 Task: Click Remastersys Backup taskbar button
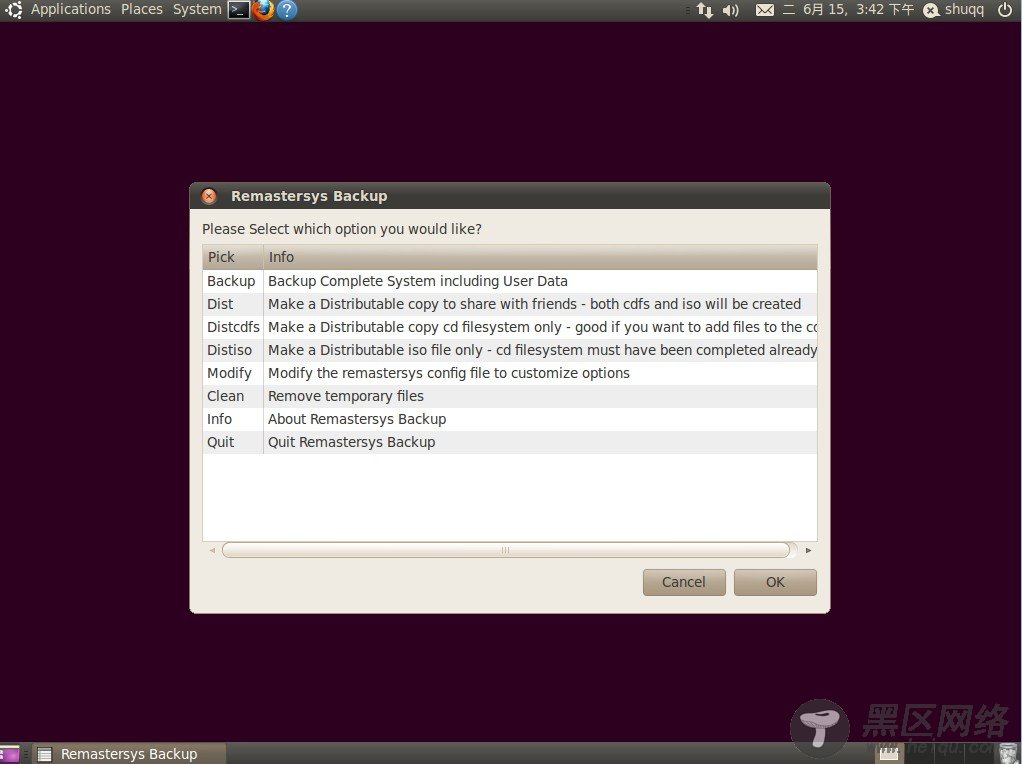click(x=129, y=754)
